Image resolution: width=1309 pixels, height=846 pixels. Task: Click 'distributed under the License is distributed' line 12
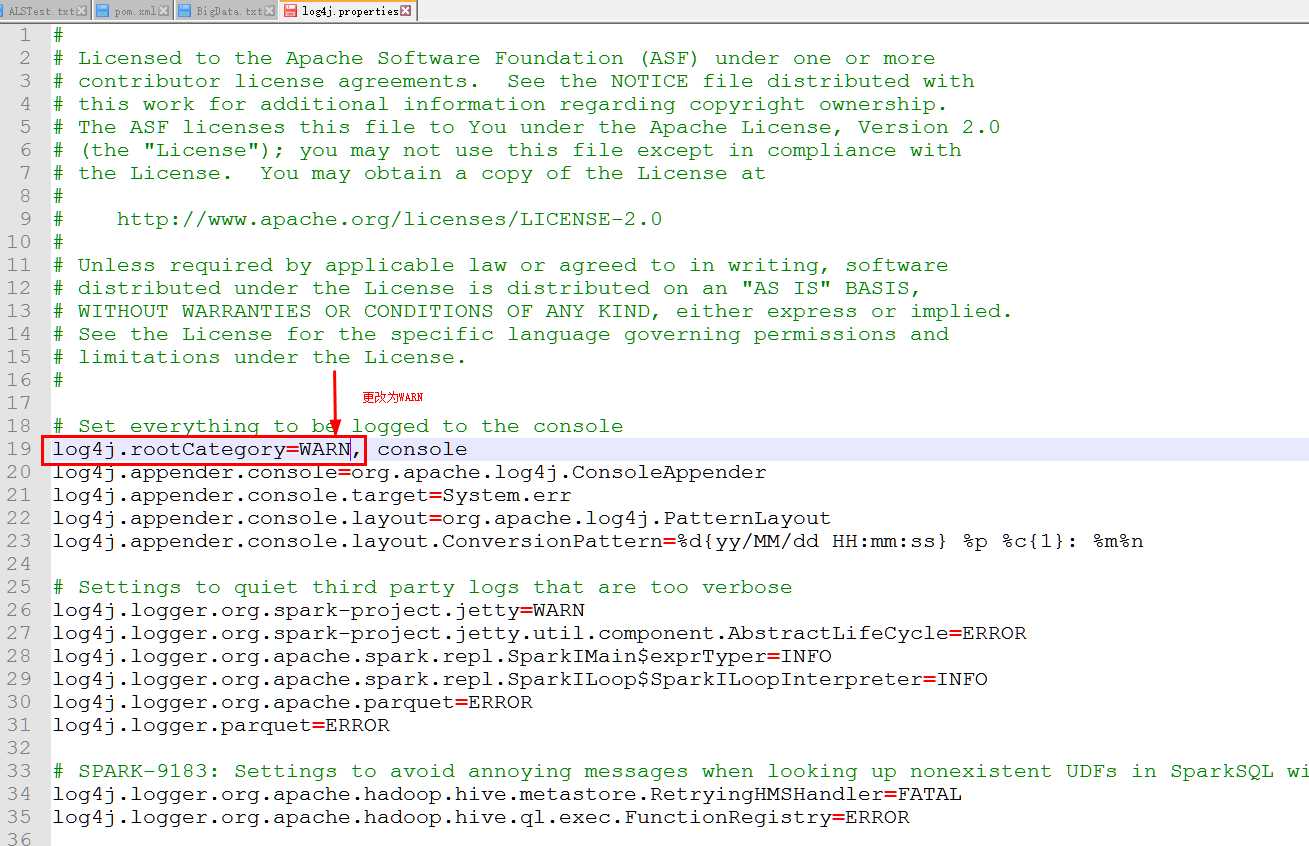click(487, 288)
